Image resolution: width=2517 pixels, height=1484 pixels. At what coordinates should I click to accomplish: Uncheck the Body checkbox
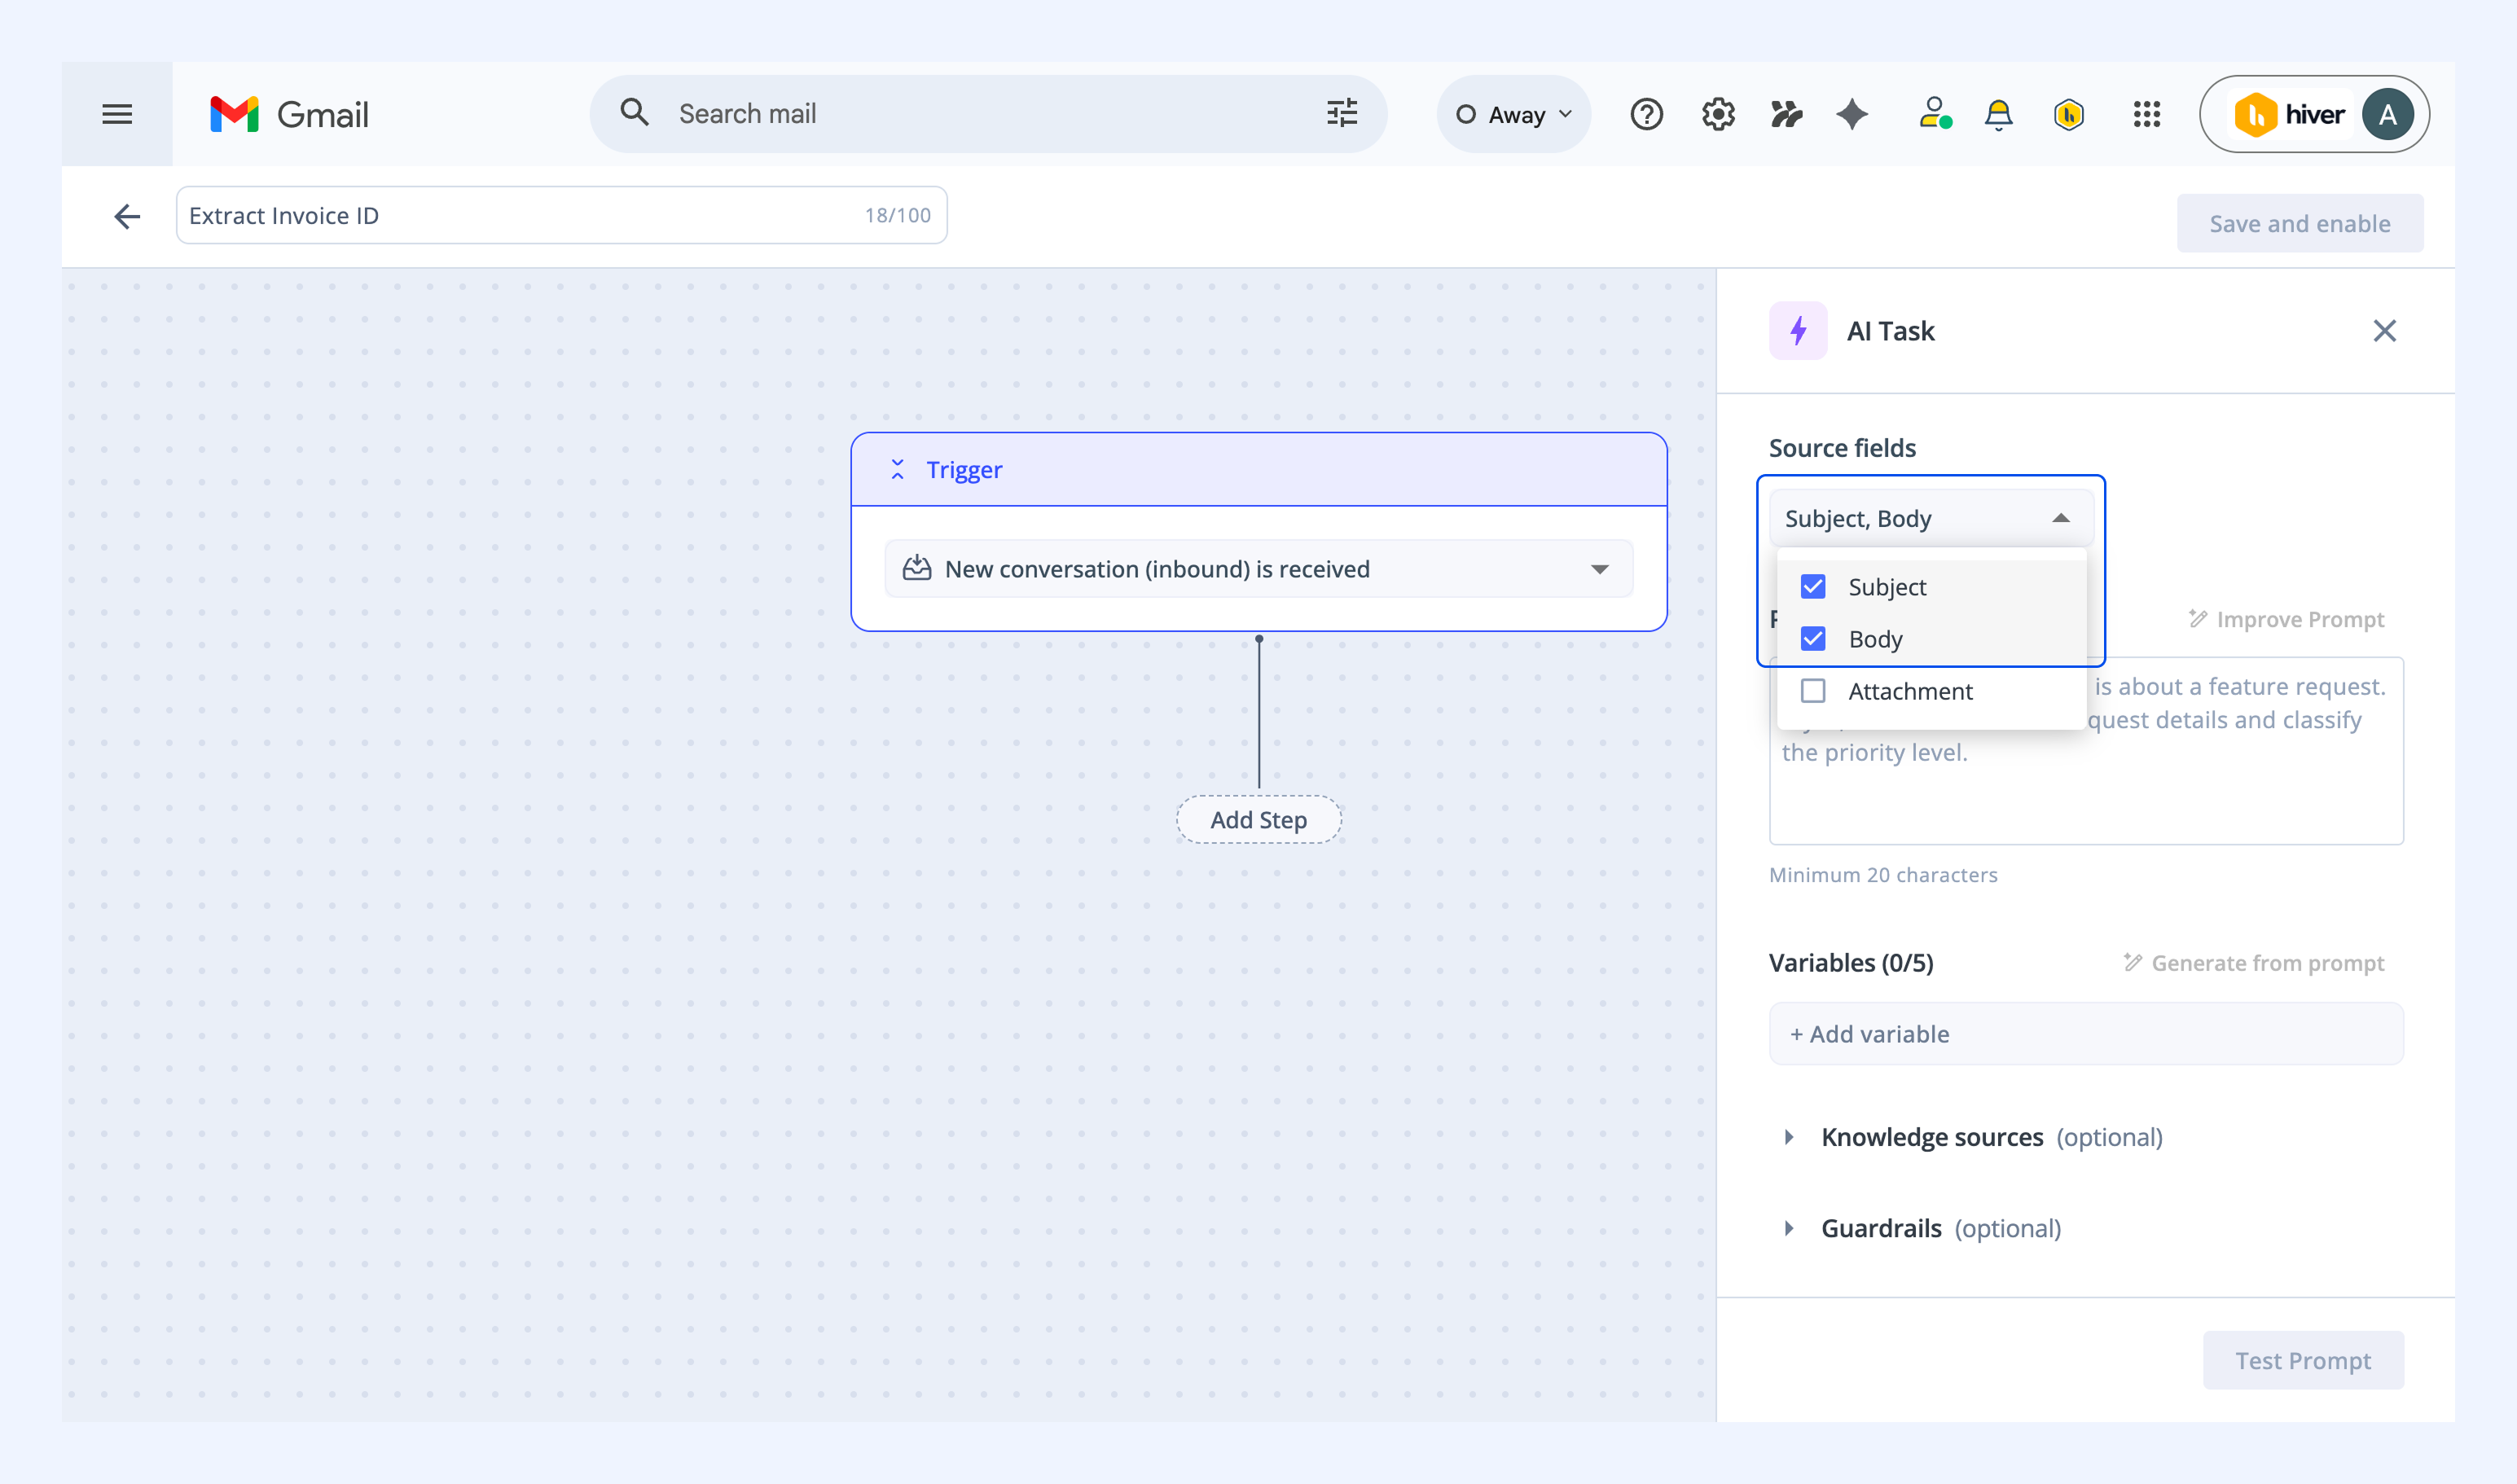pos(1812,638)
